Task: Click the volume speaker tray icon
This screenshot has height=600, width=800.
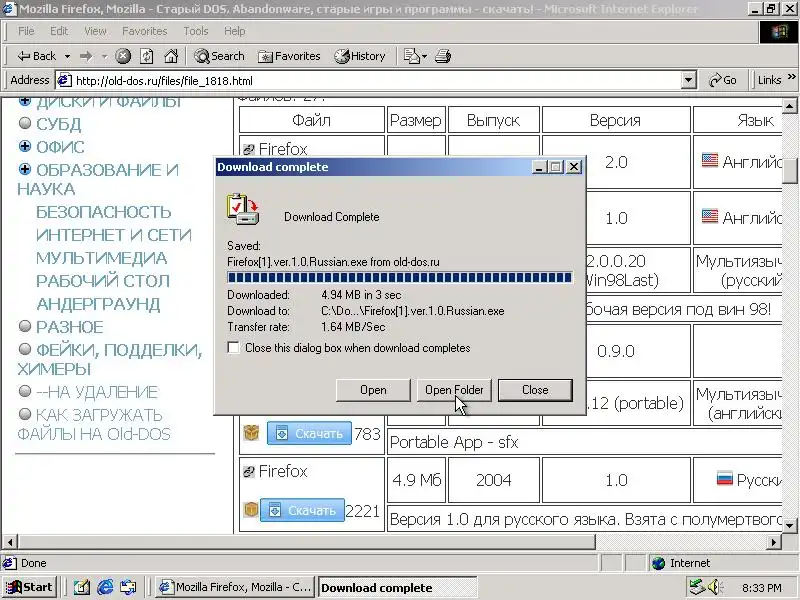Action: [715, 587]
